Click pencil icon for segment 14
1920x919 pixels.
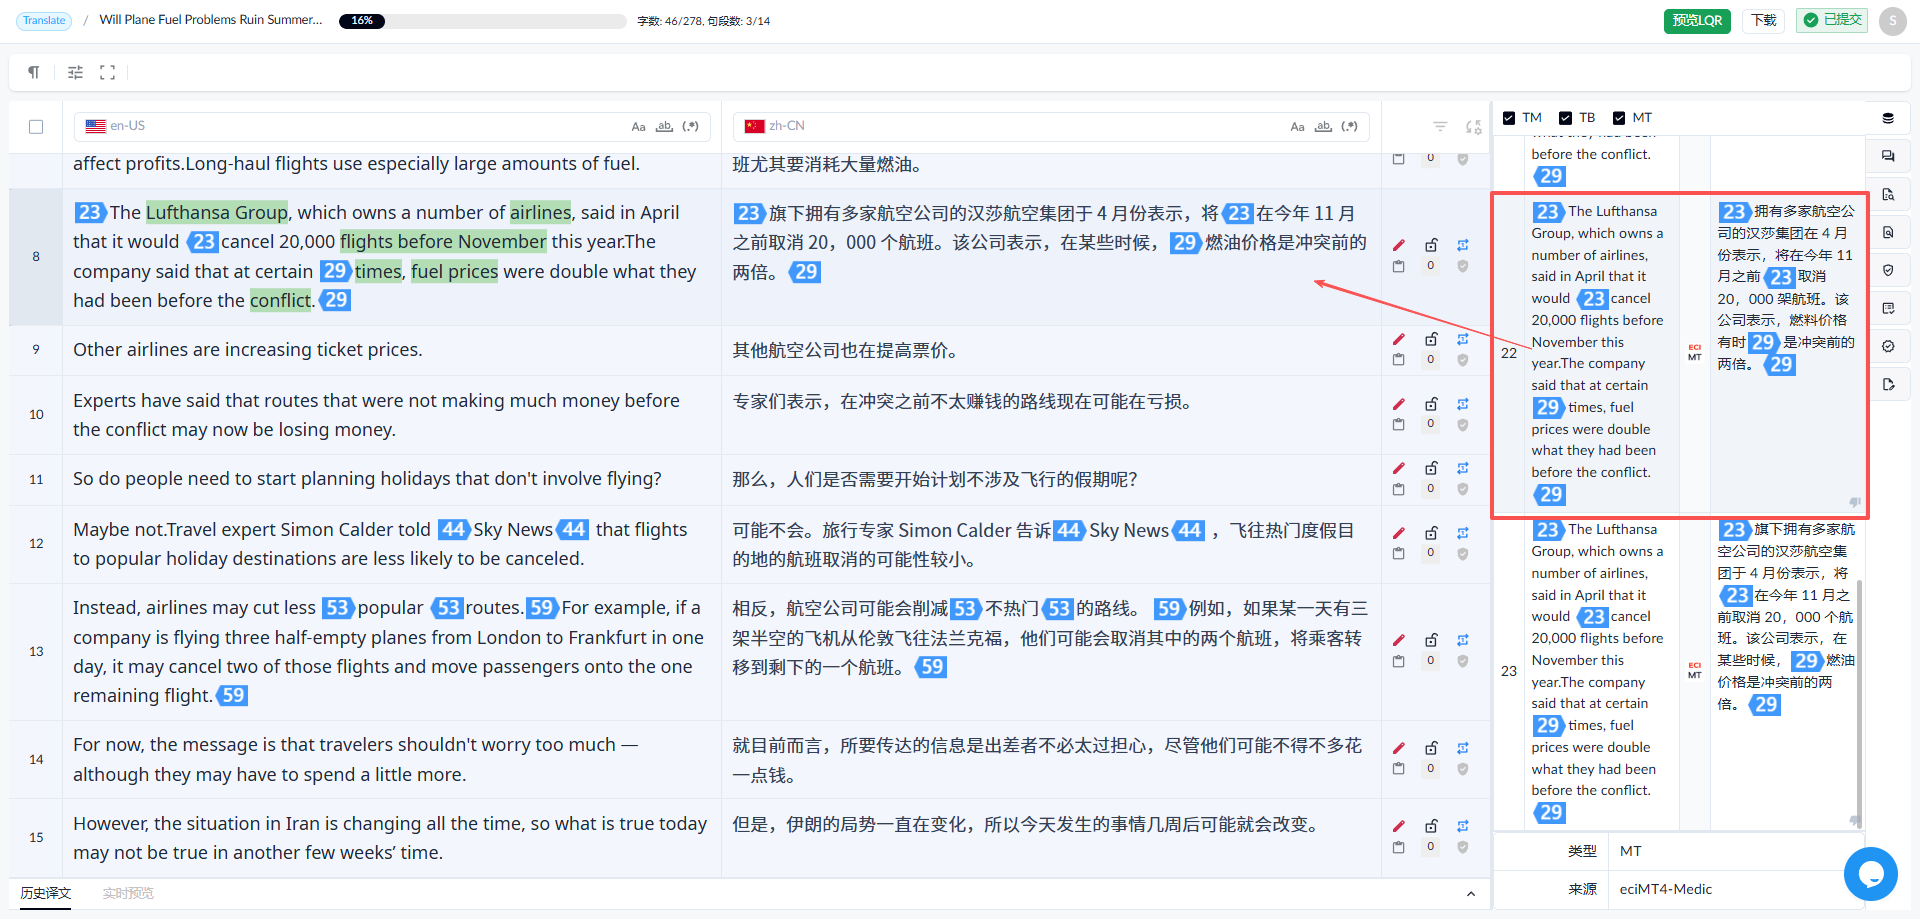point(1399,748)
